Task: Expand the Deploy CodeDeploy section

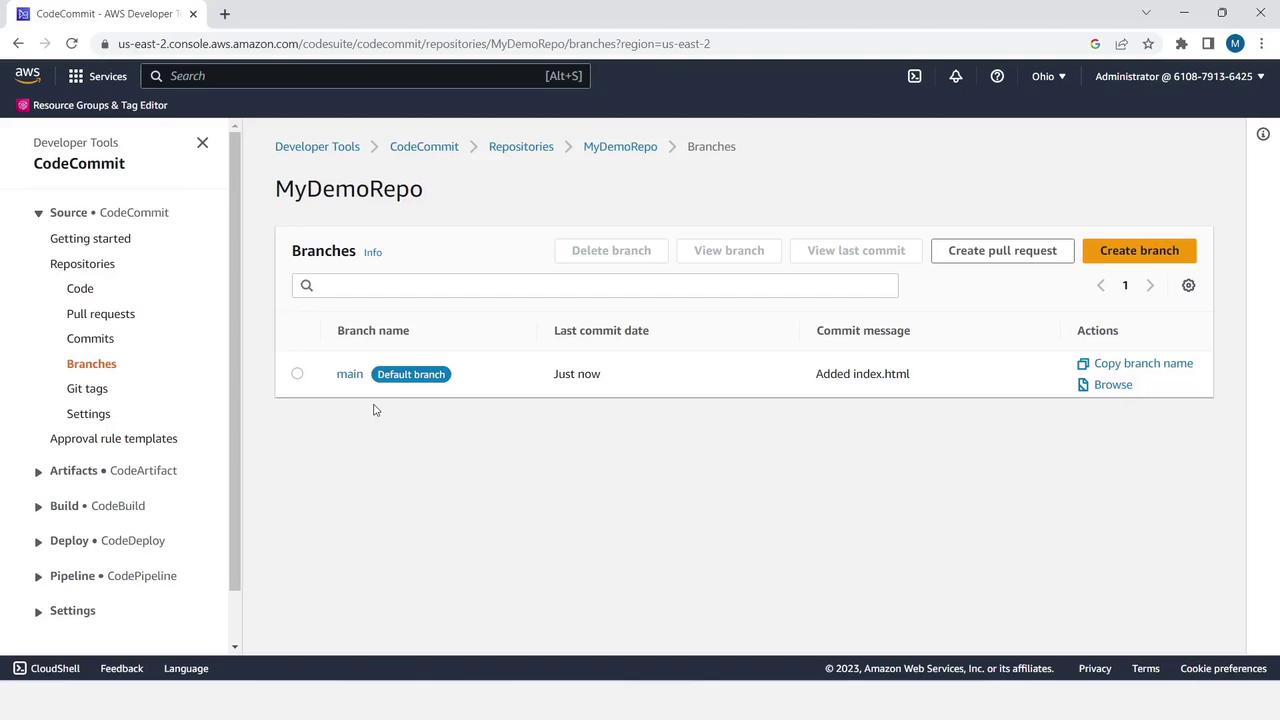Action: pos(38,542)
